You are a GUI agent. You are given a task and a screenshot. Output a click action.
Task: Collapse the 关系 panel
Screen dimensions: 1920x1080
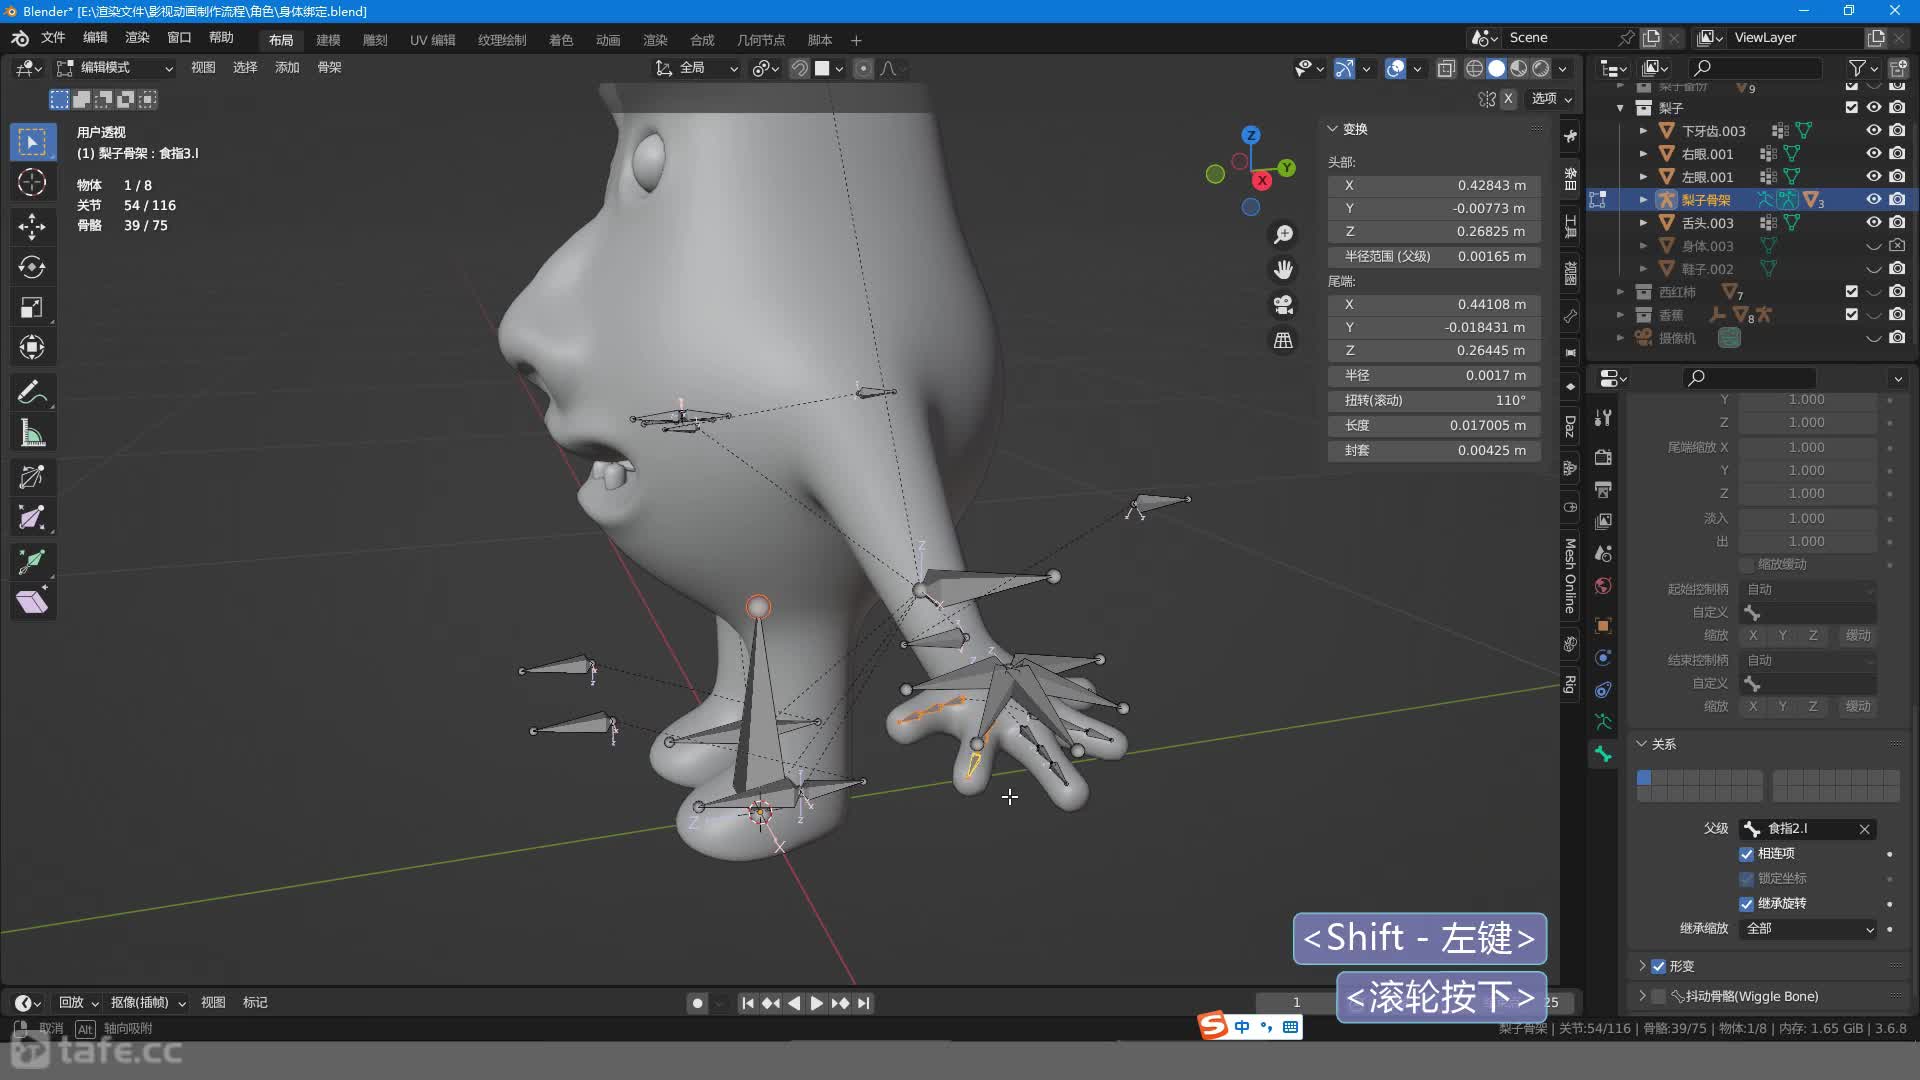(x=1641, y=744)
